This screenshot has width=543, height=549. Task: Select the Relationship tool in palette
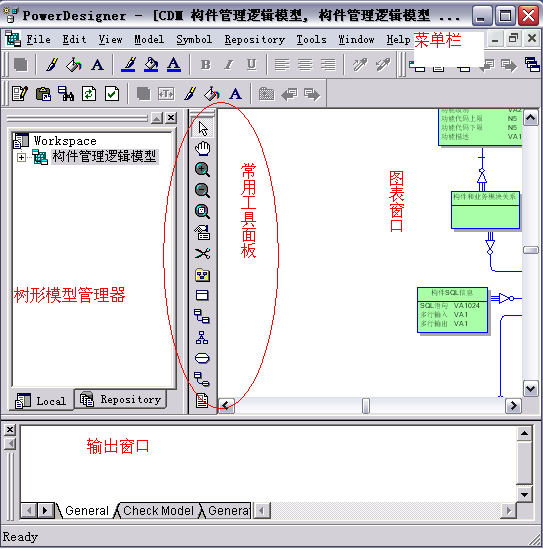pyautogui.click(x=202, y=316)
